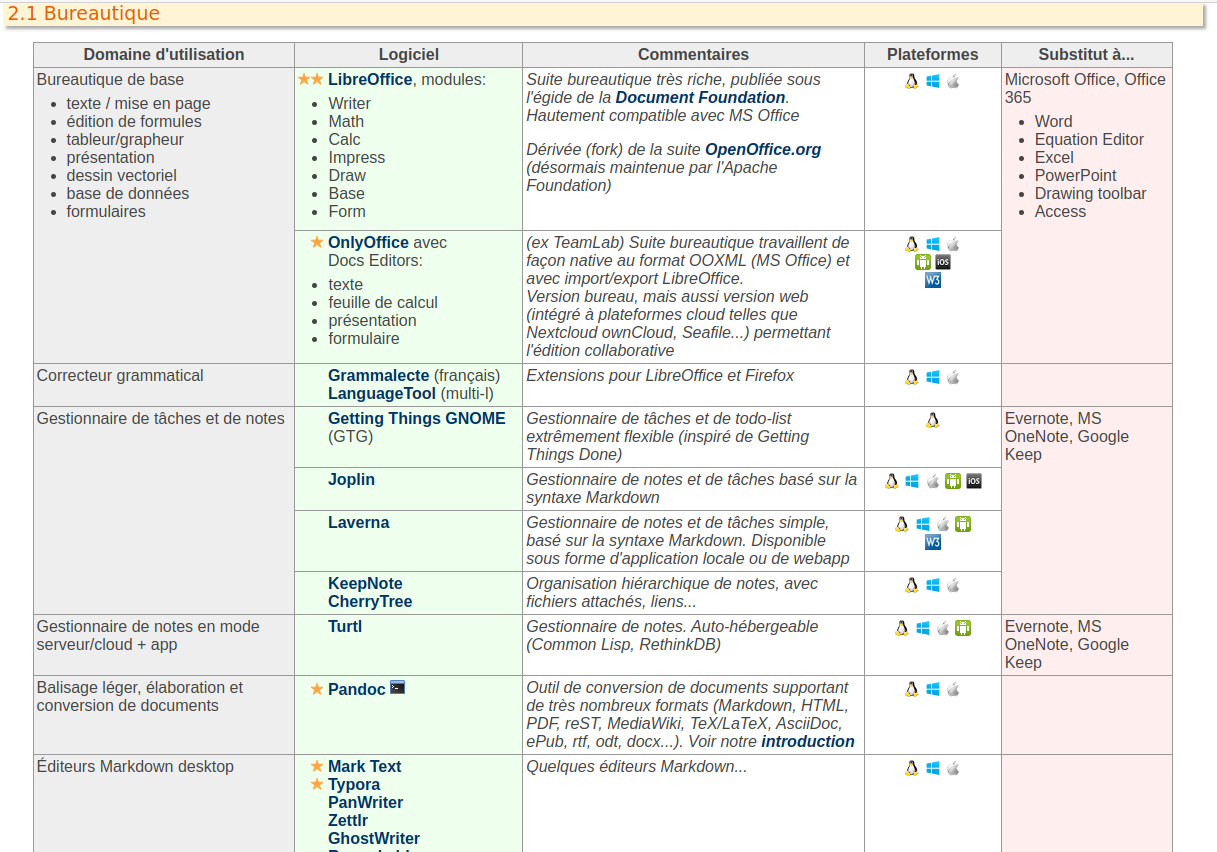The width and height of the screenshot is (1217, 852).
Task: Click the Plateformes column header
Action: point(932,55)
